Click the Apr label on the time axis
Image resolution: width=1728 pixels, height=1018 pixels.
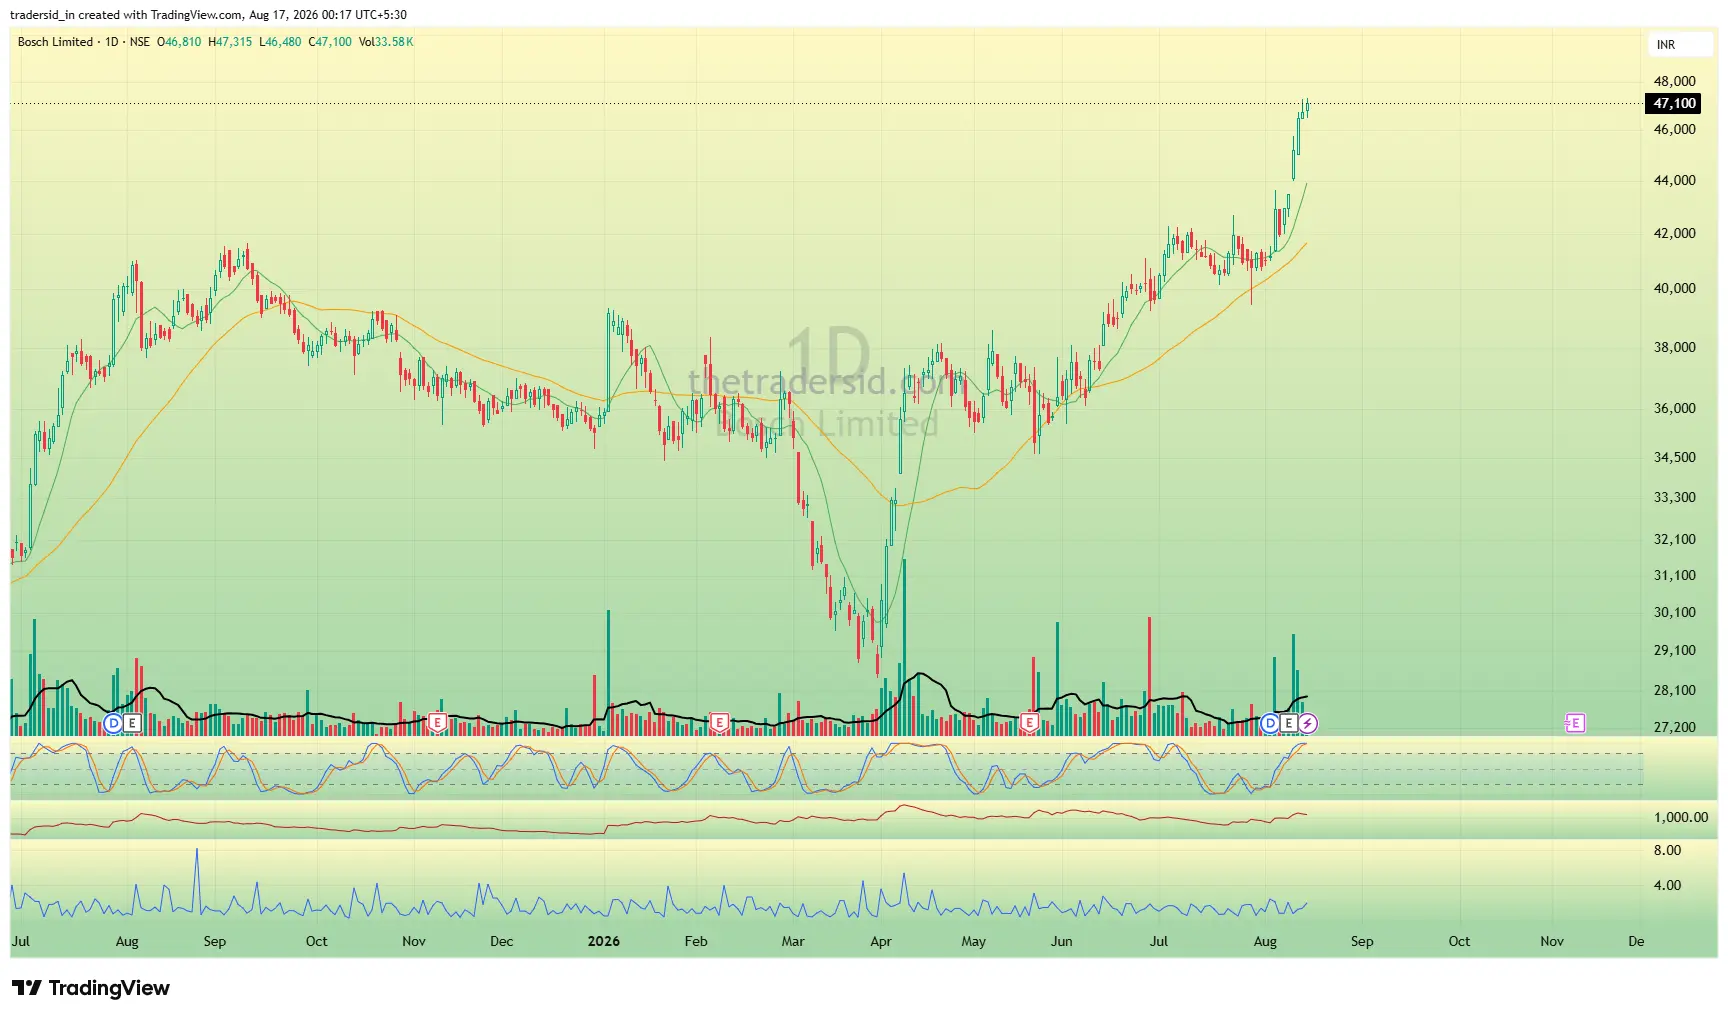(x=881, y=941)
